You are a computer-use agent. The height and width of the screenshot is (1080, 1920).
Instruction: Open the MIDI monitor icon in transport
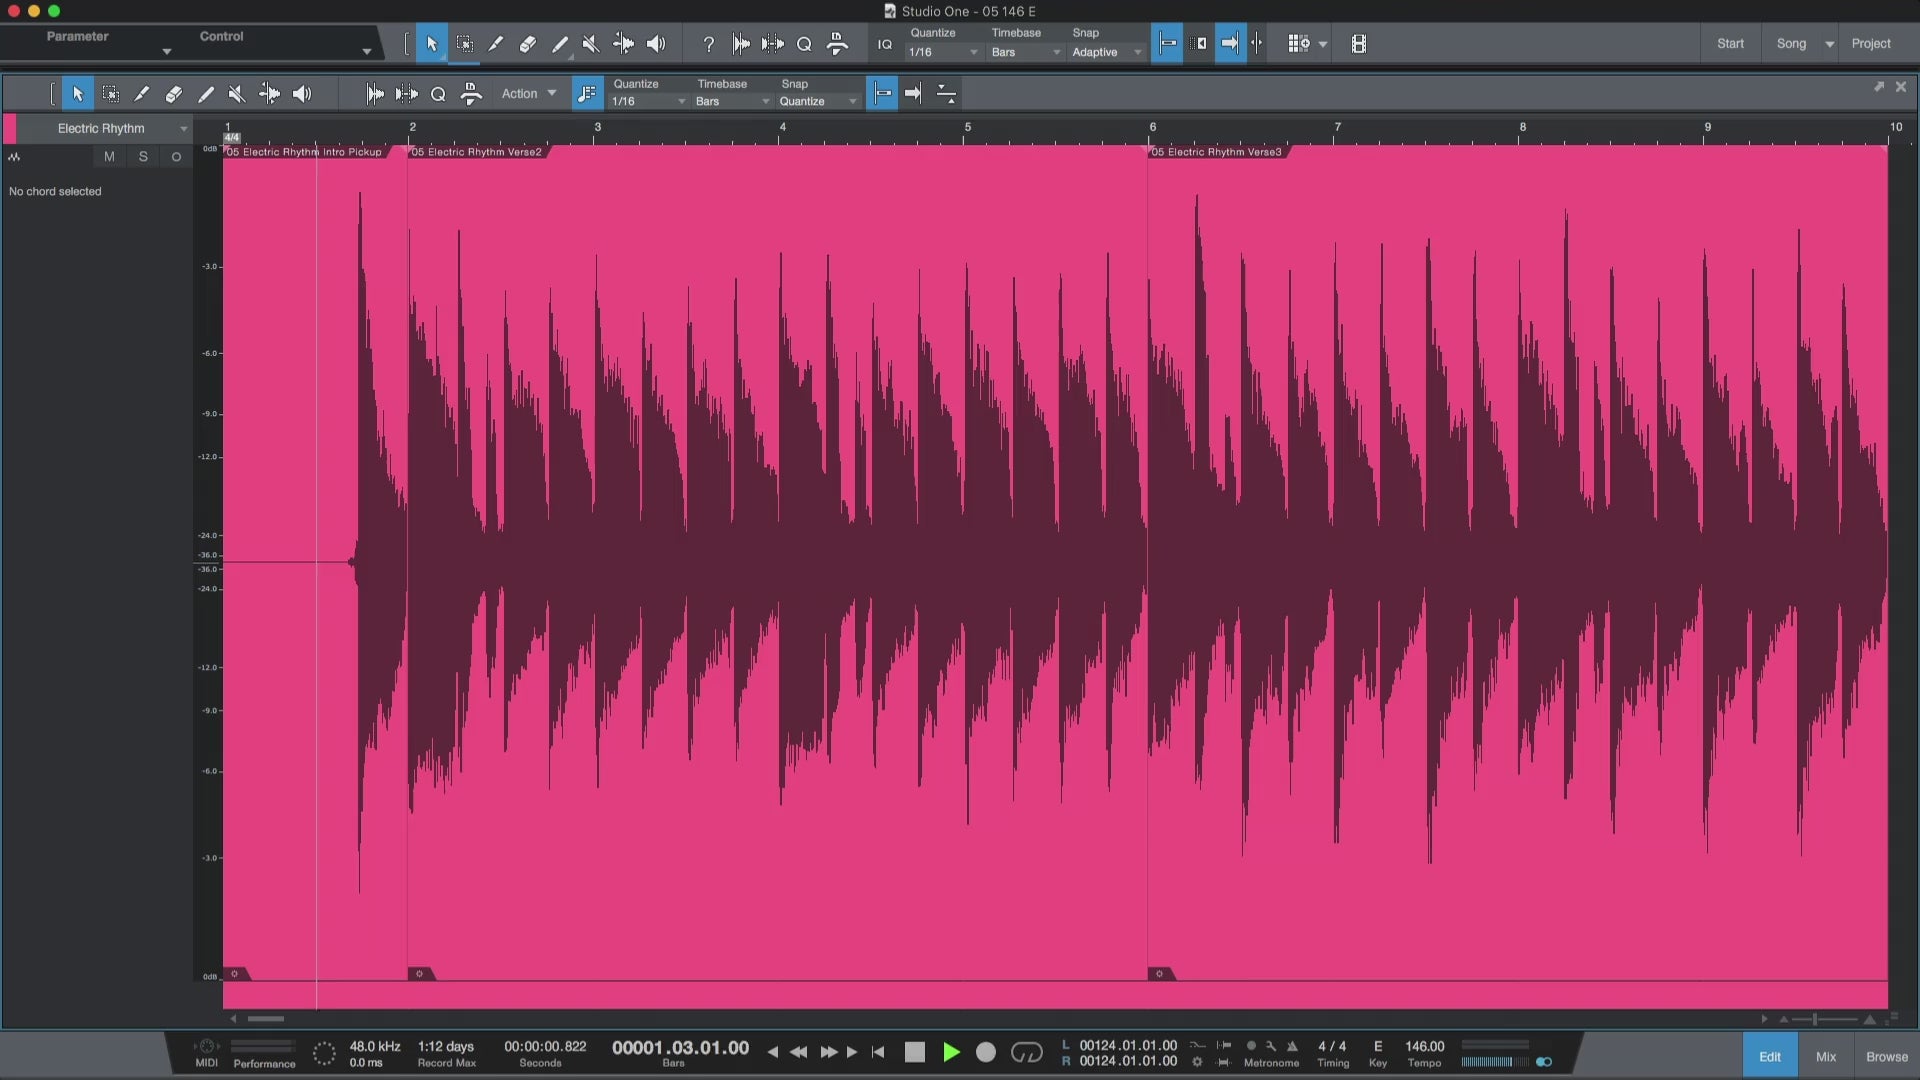pos(207,1047)
